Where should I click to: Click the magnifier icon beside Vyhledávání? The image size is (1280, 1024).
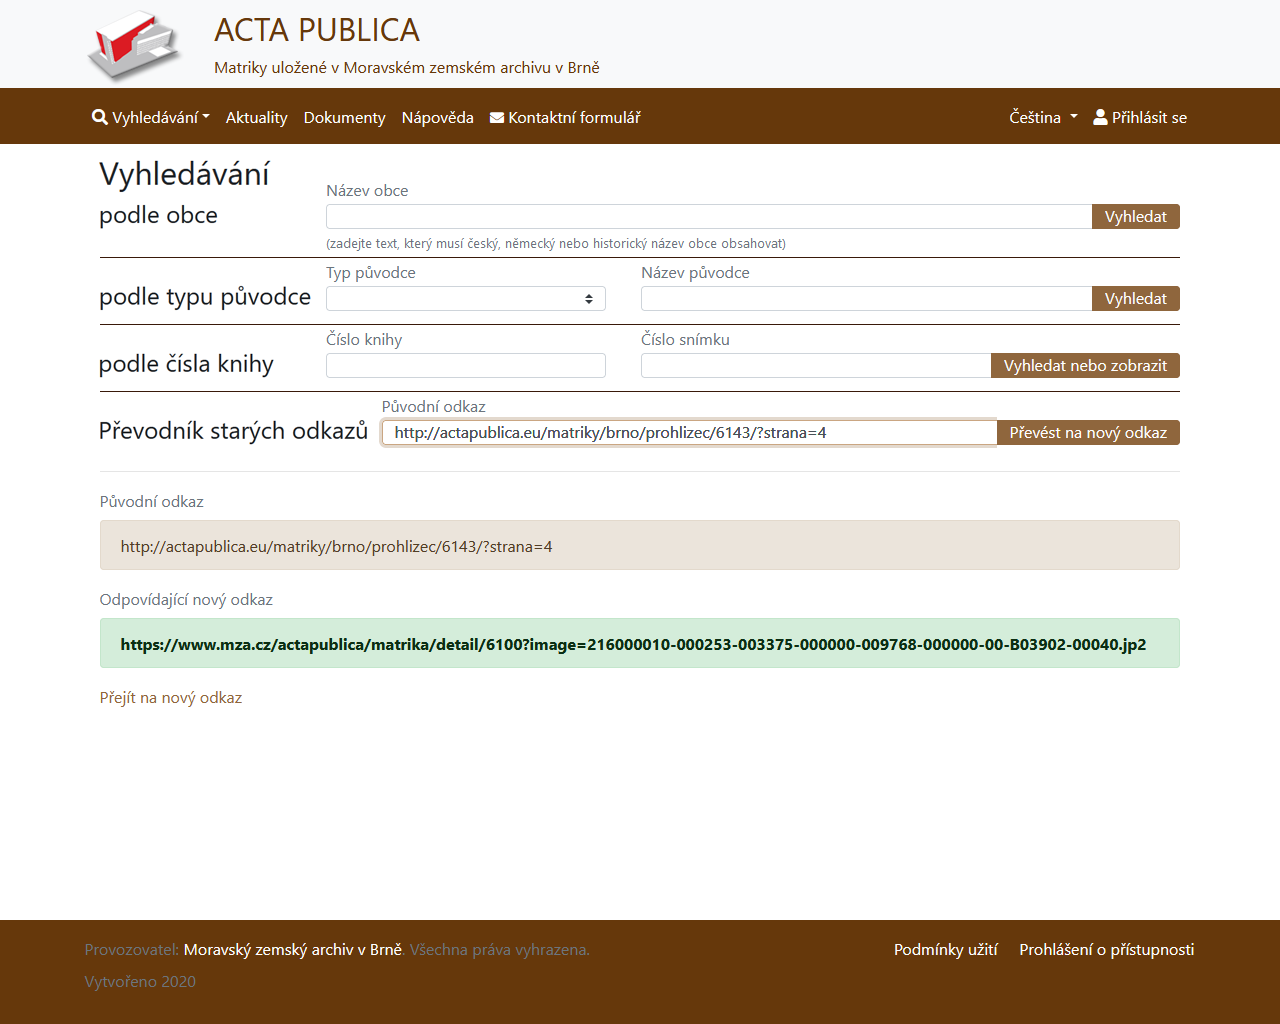(100, 117)
